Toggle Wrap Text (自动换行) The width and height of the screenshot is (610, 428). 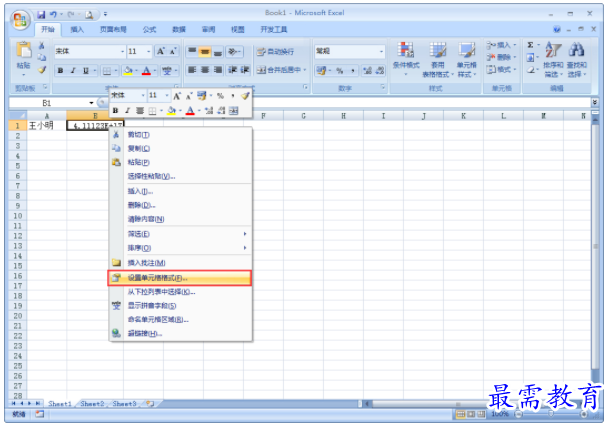click(x=275, y=51)
